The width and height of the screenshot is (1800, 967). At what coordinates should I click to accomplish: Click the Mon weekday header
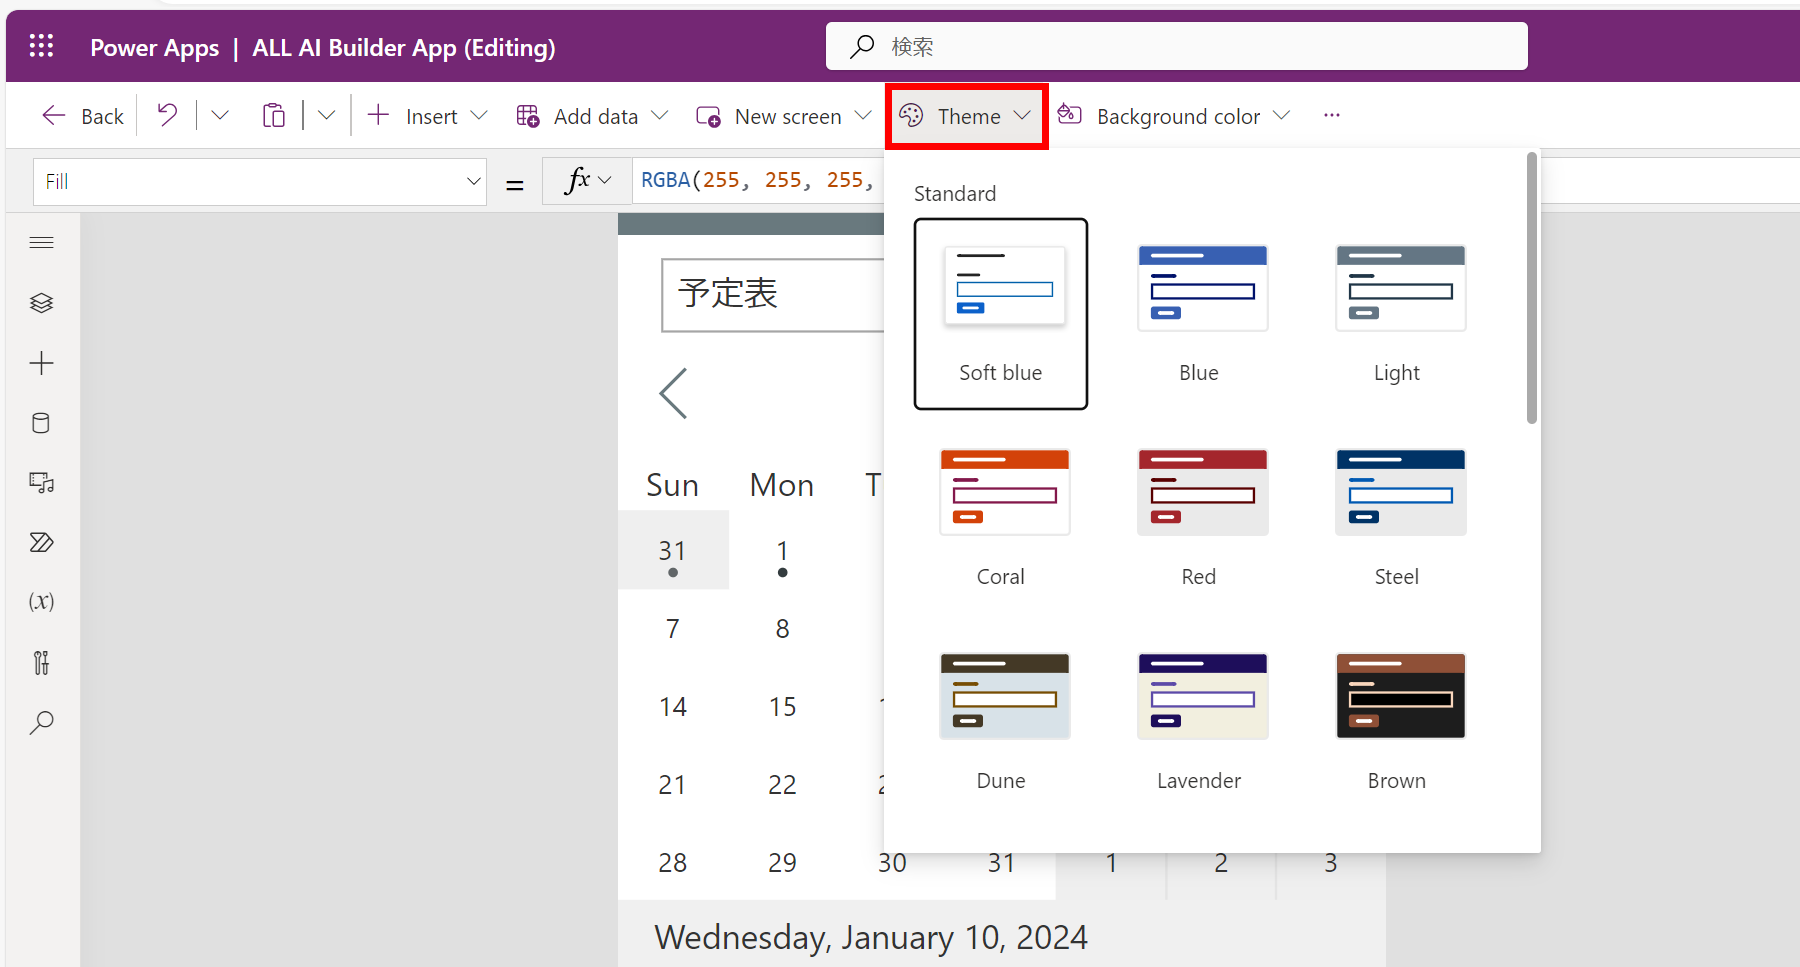click(782, 485)
